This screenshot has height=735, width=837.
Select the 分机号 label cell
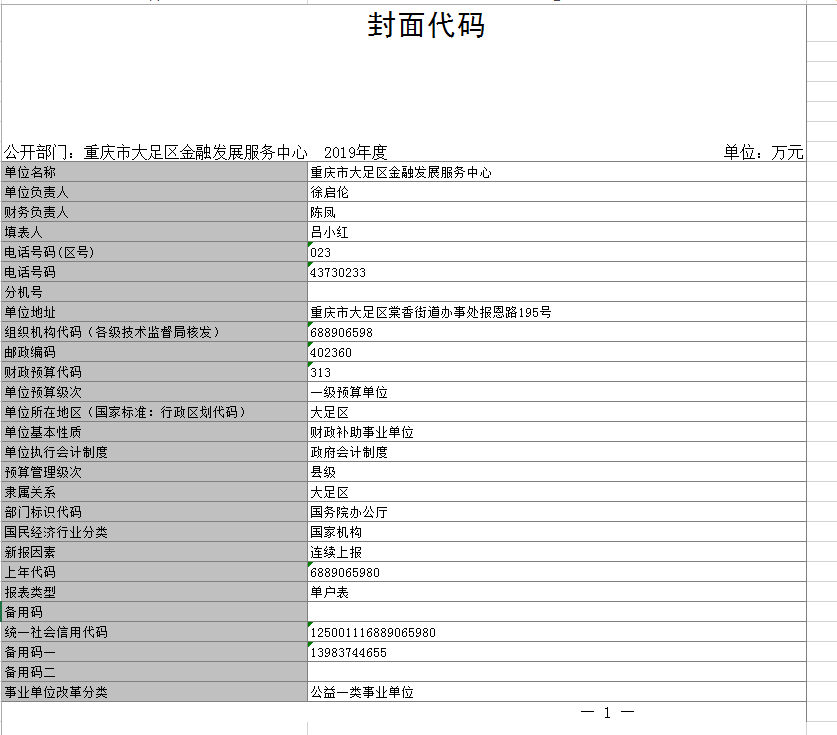(154, 292)
